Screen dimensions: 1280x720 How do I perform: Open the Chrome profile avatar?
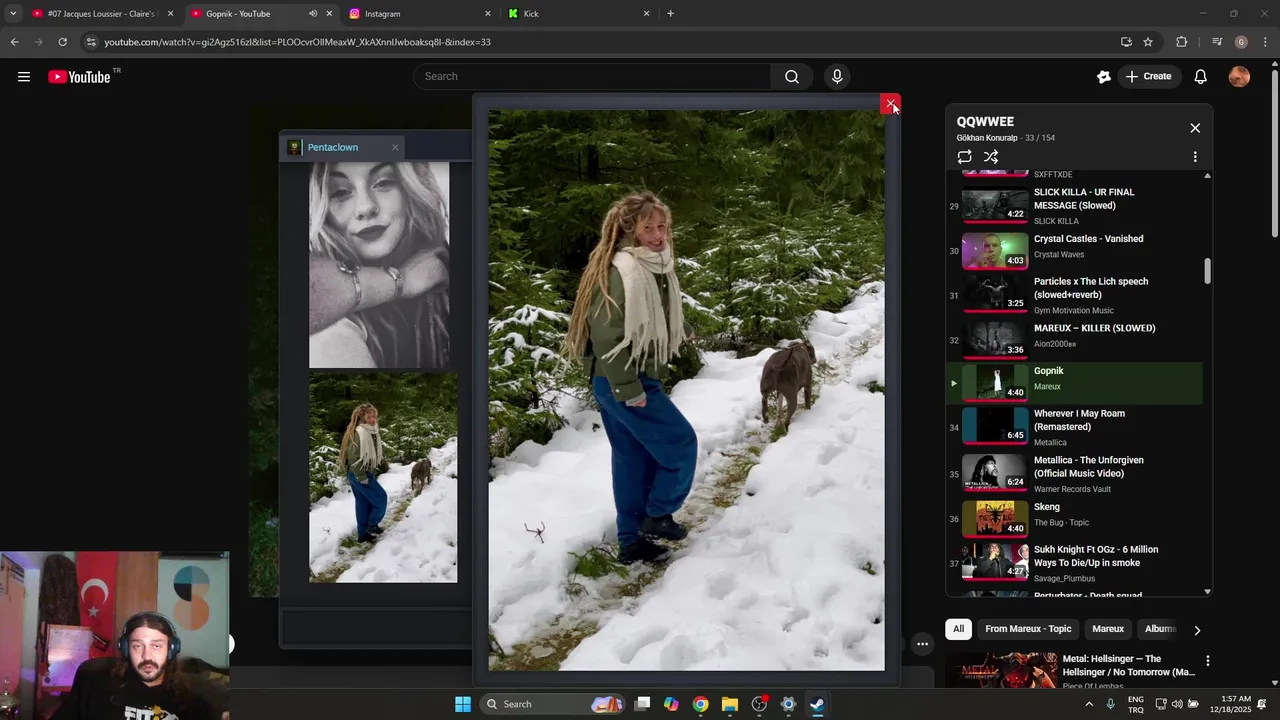tap(1241, 42)
